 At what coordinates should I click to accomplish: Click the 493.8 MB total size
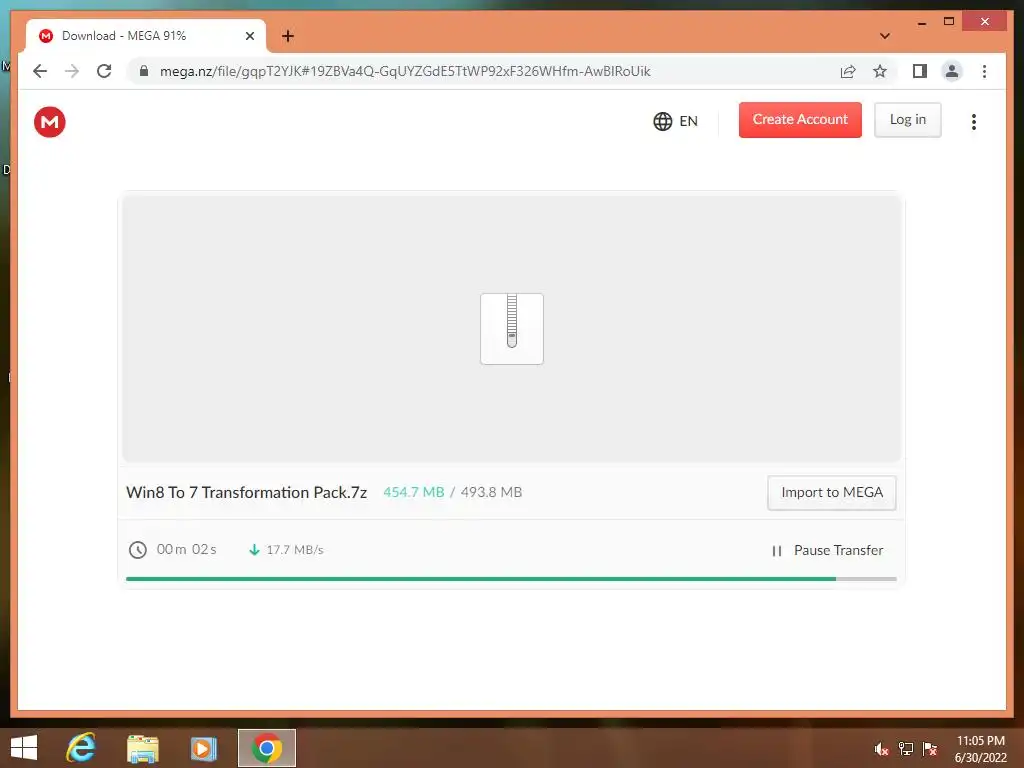pyautogui.click(x=491, y=492)
